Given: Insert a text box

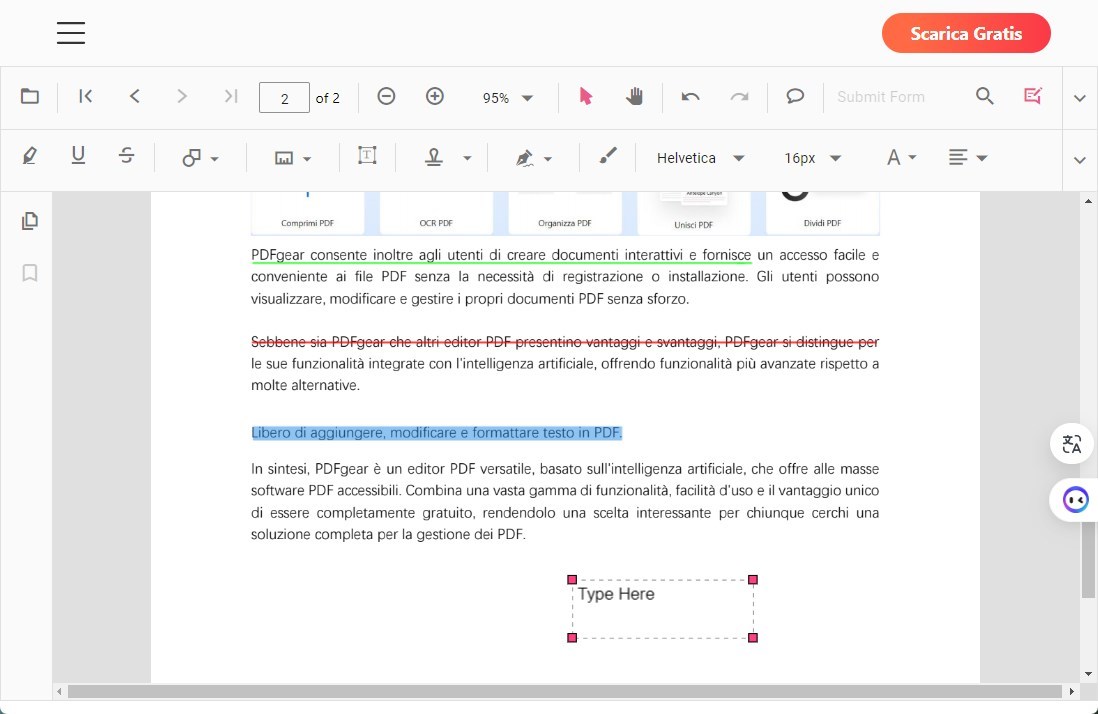Looking at the screenshot, I should pyautogui.click(x=367, y=156).
